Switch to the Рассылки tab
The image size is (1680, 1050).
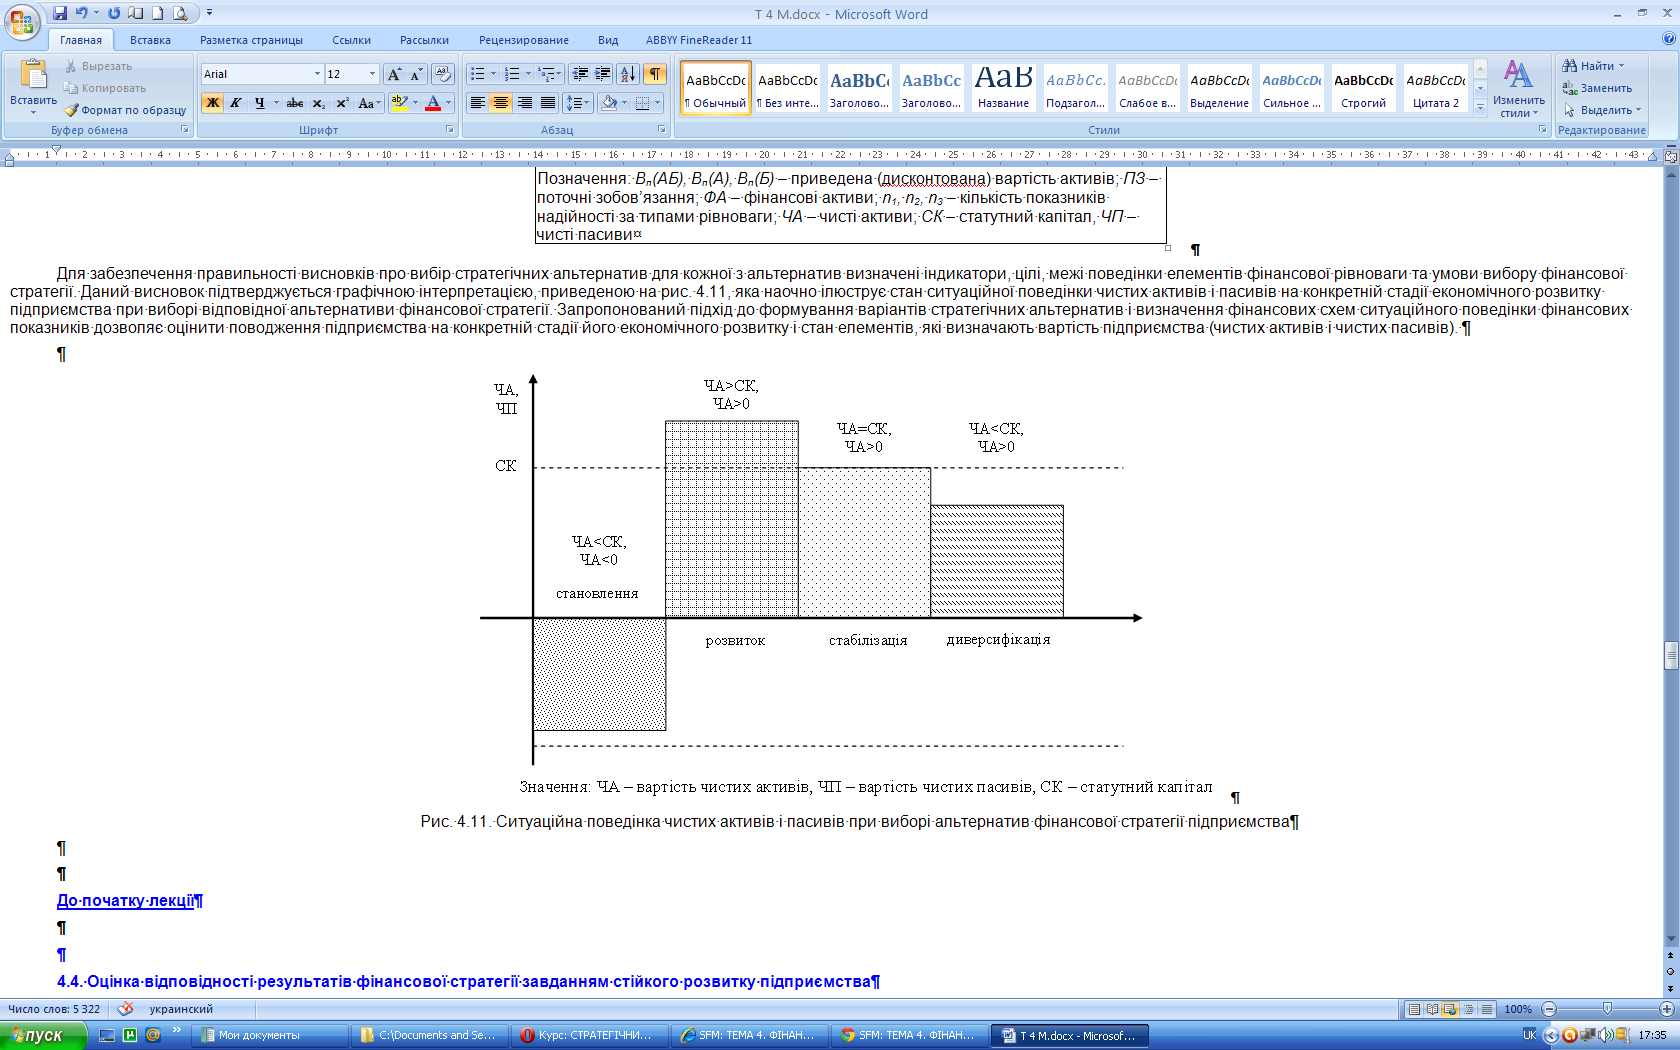click(x=424, y=40)
